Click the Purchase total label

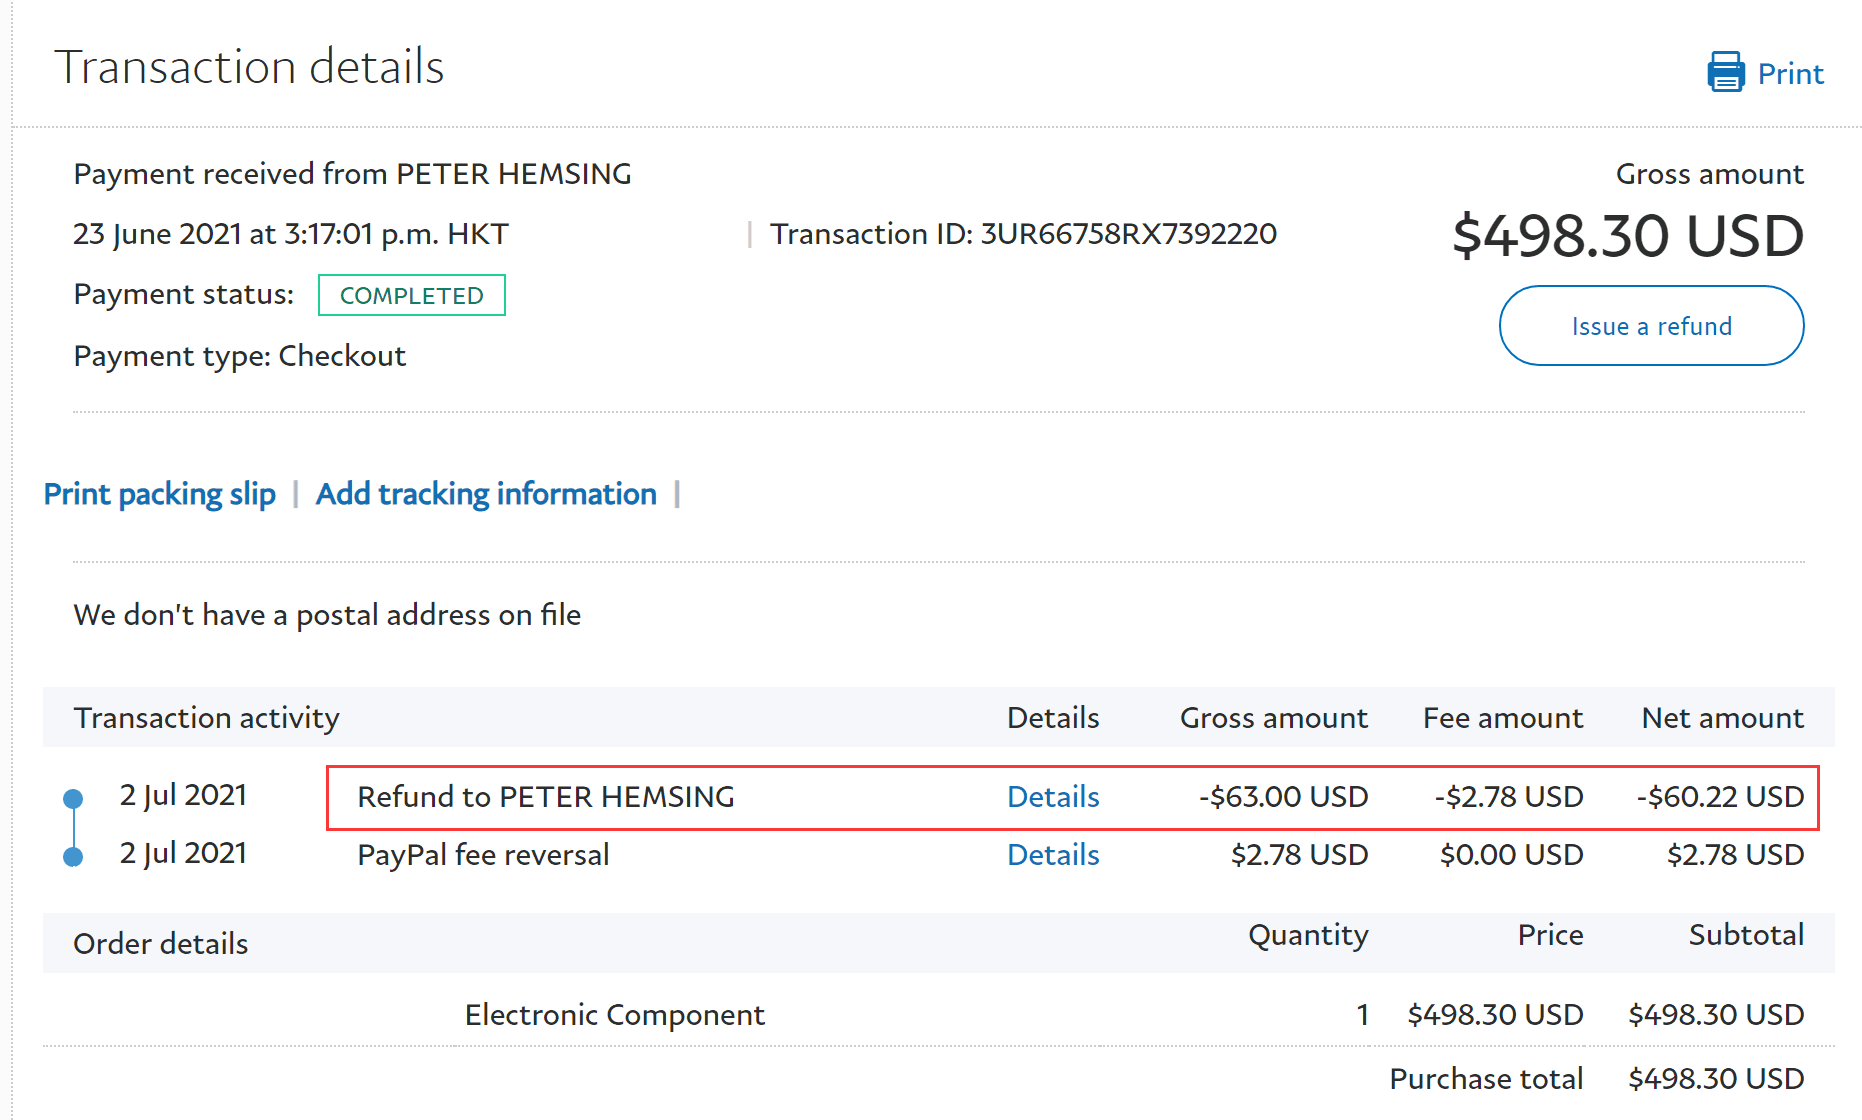pos(1486,1079)
